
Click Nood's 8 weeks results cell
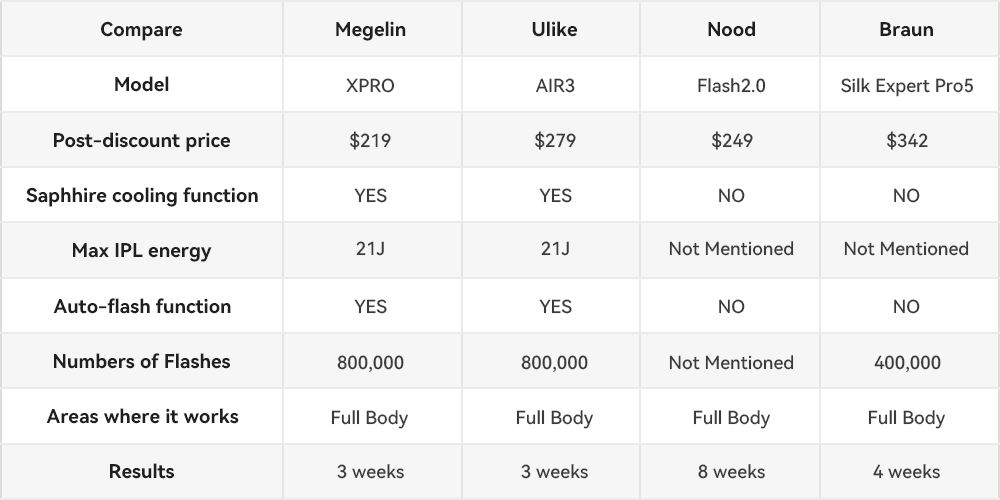point(732,472)
